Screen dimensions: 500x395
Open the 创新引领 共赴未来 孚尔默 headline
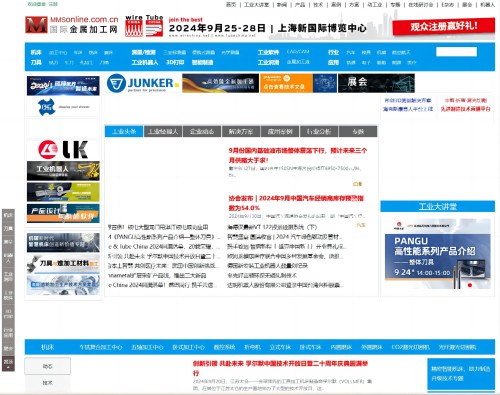pyautogui.click(x=280, y=368)
